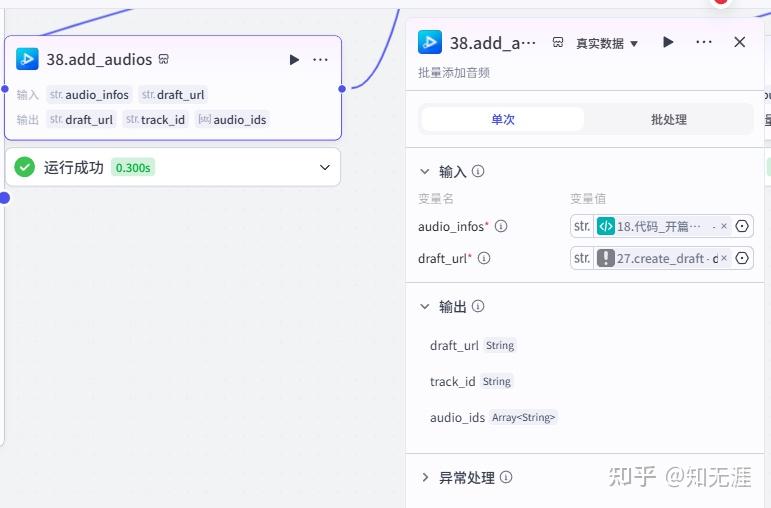
Task: Open more options on 38.add_audios node card
Action: 320,60
